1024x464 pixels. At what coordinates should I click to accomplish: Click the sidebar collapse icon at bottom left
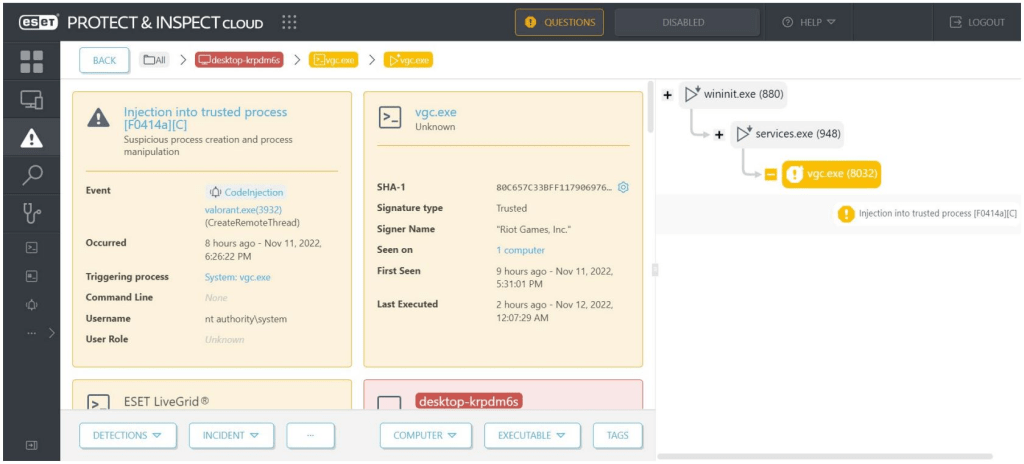(x=31, y=445)
